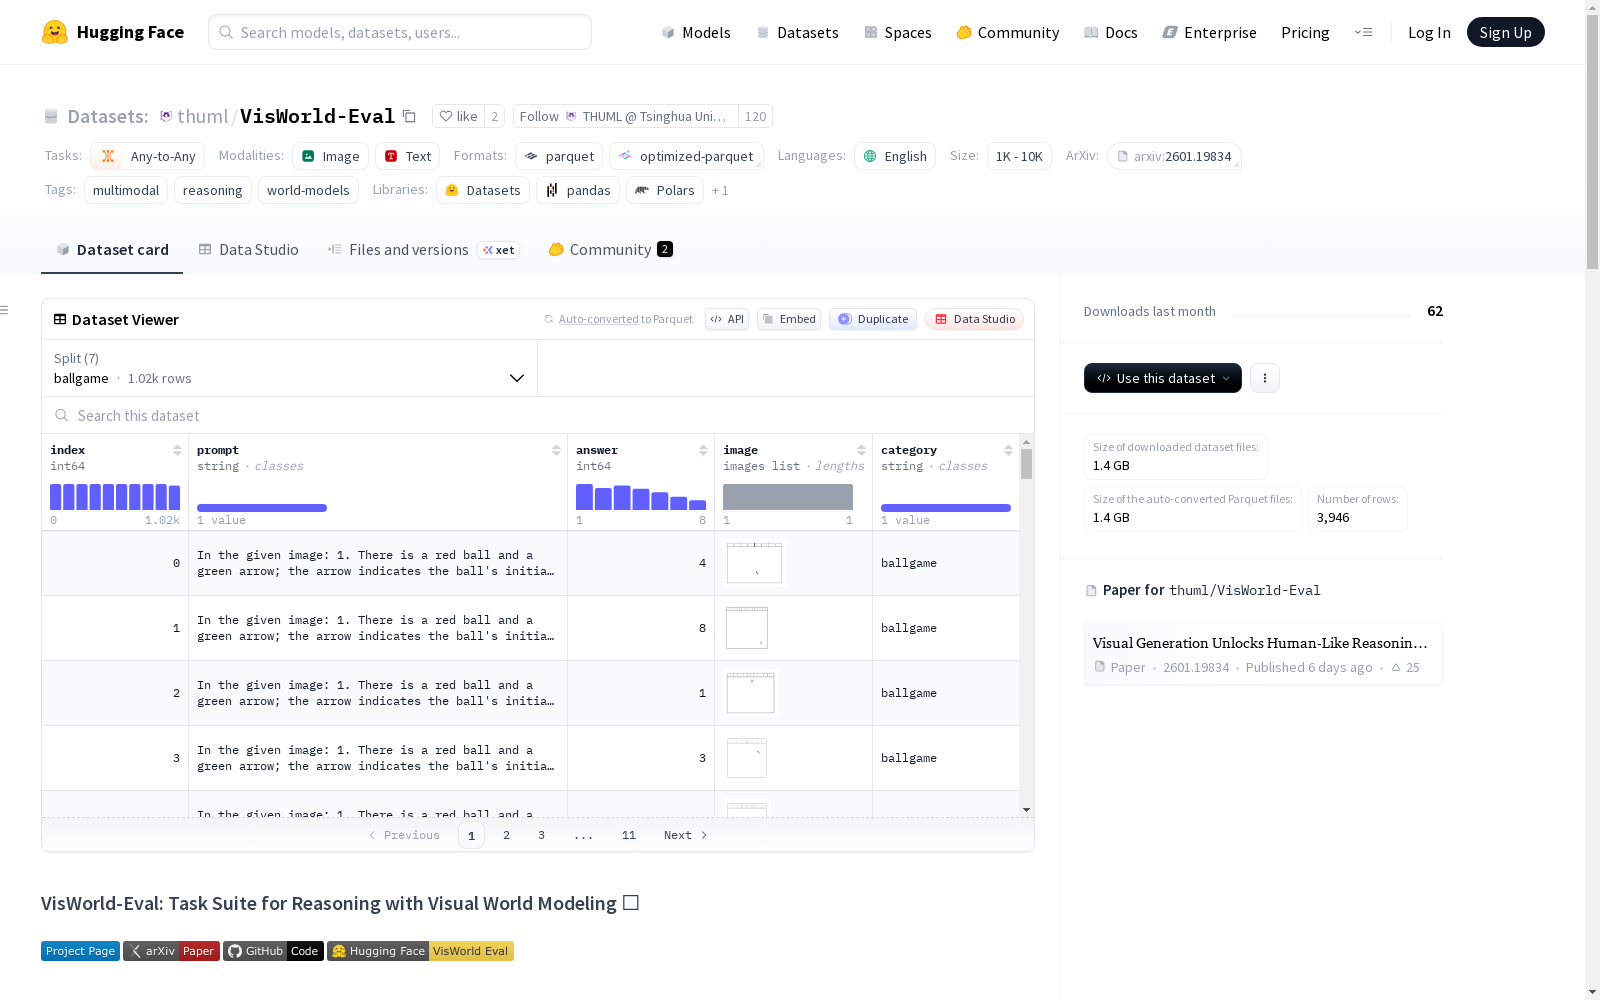Click the multimodal tag
This screenshot has width=1600, height=1000.
point(126,190)
